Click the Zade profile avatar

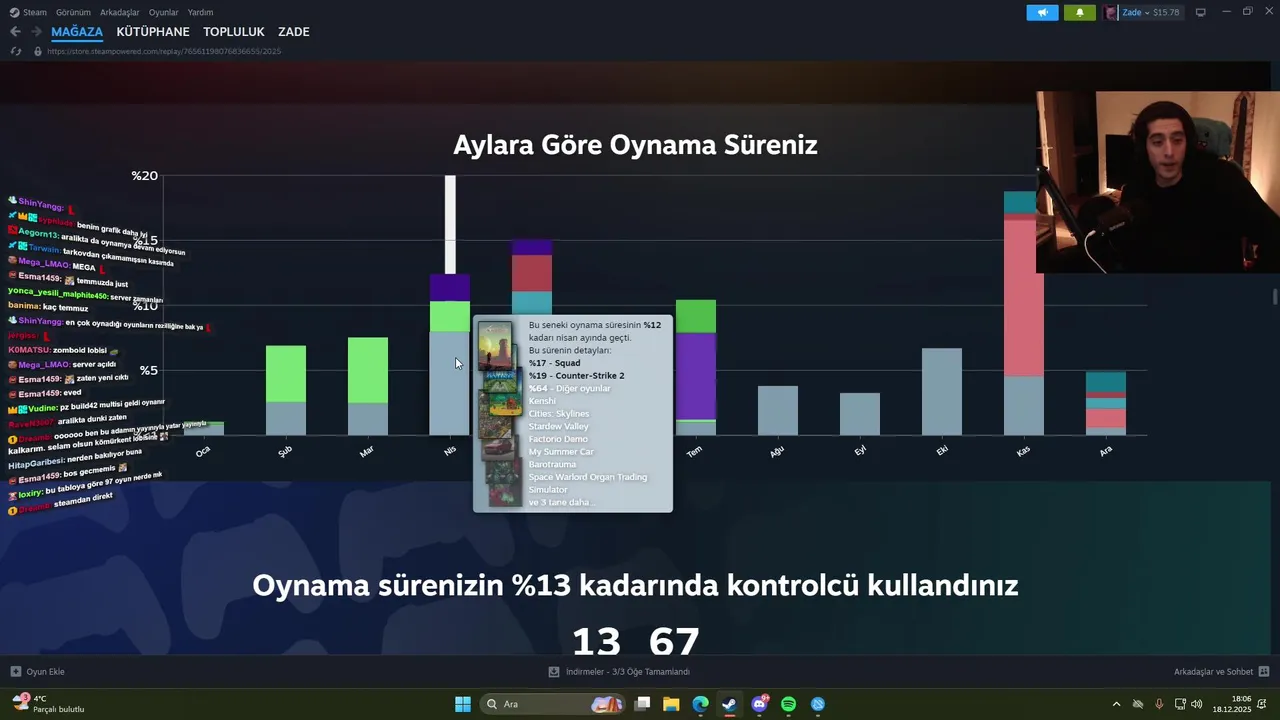click(1111, 13)
